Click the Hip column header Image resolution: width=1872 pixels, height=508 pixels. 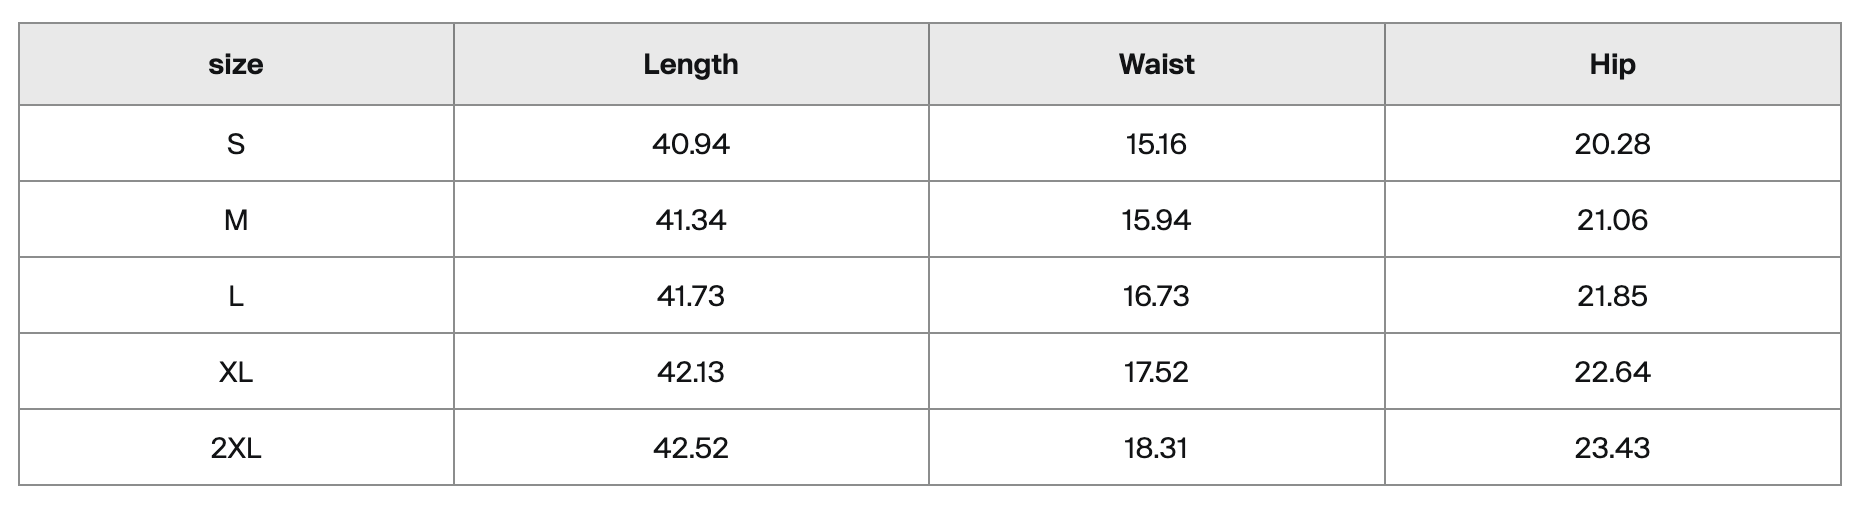1613,64
